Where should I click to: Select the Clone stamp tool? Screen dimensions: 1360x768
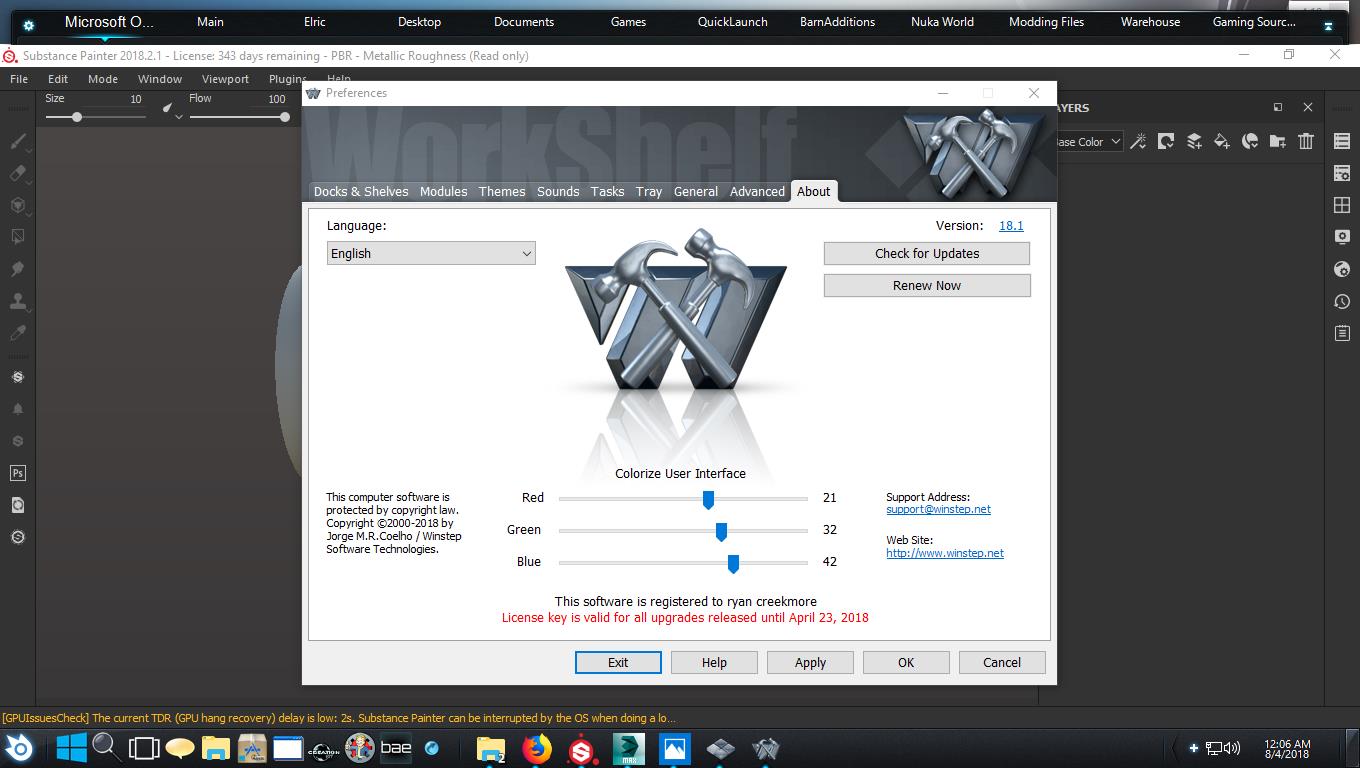tap(17, 301)
